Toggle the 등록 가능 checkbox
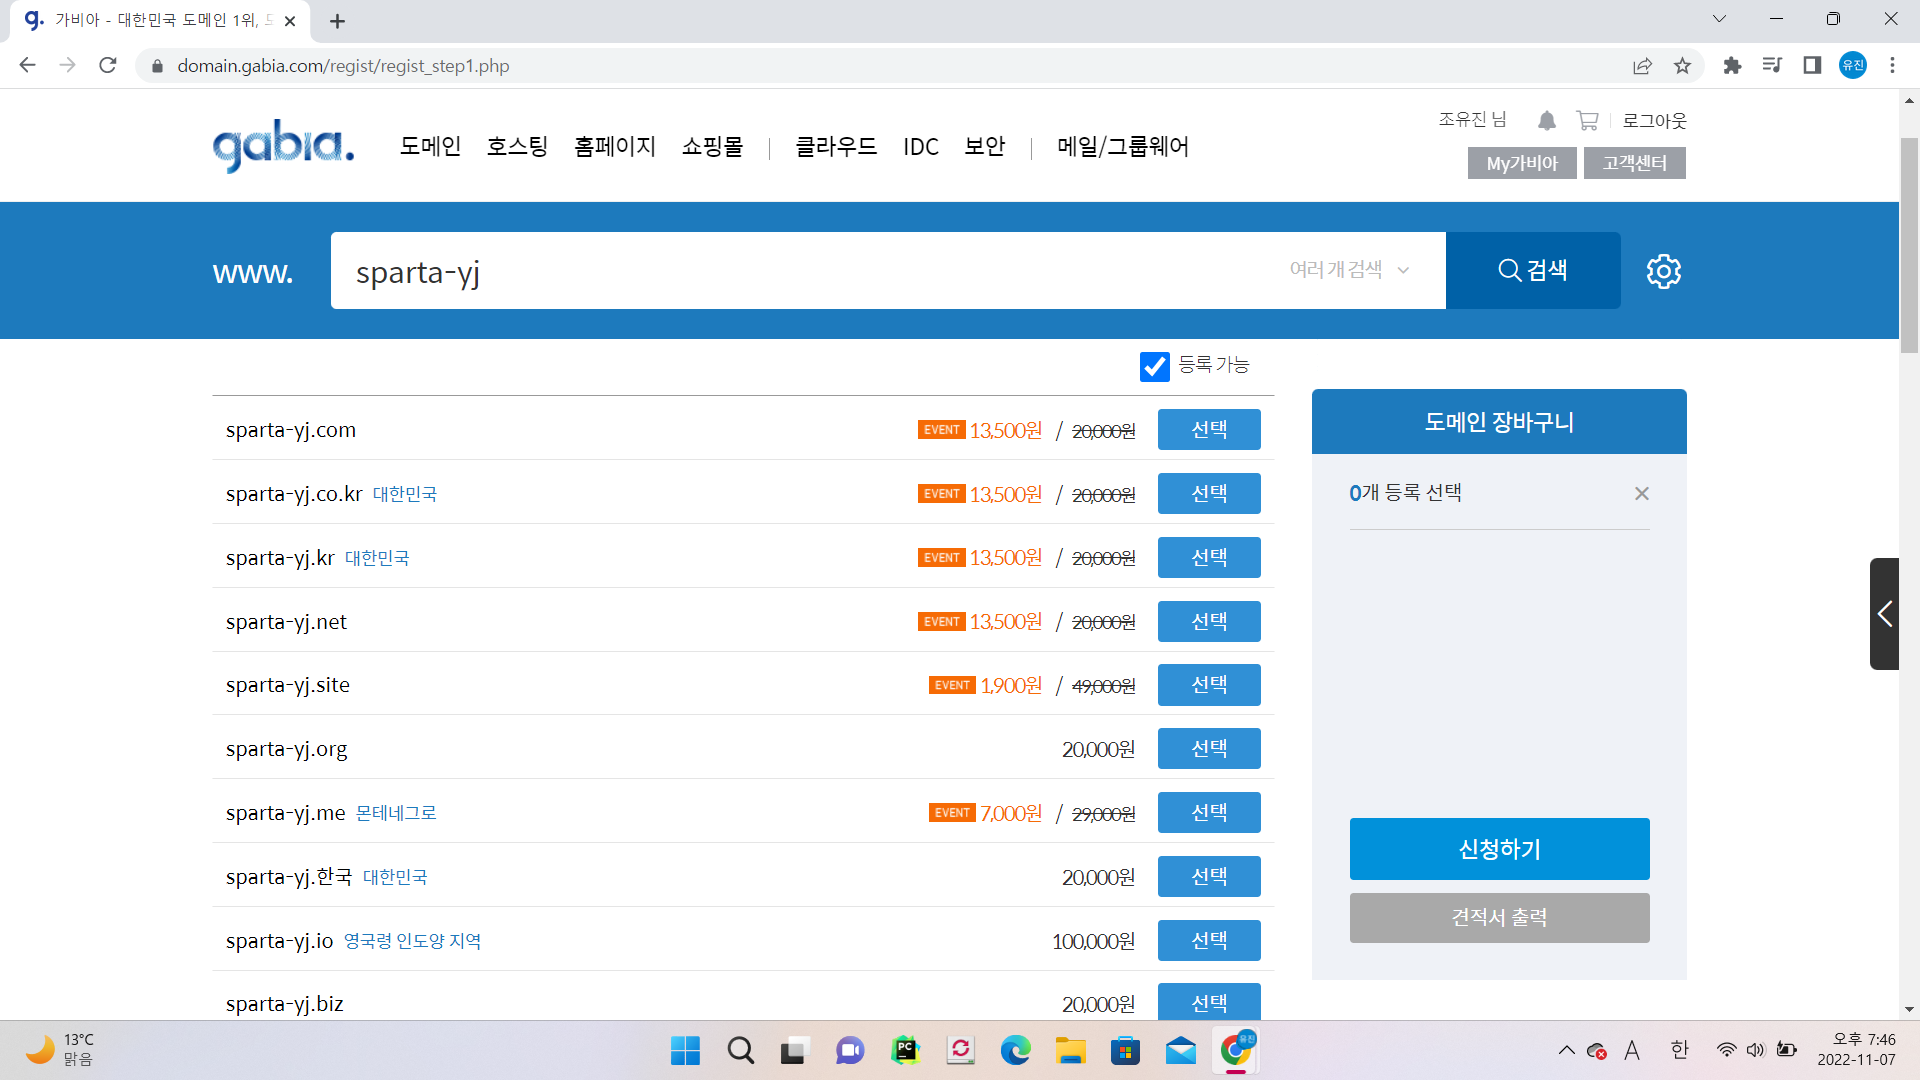1920x1080 pixels. (x=1155, y=366)
